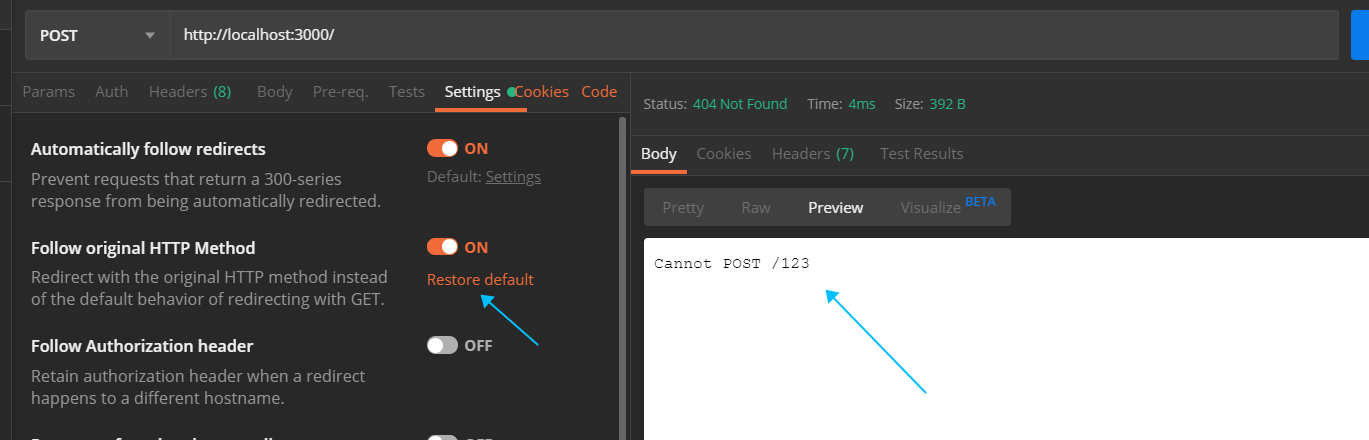The height and width of the screenshot is (440, 1369).
Task: Select the Preview view button
Action: (836, 207)
